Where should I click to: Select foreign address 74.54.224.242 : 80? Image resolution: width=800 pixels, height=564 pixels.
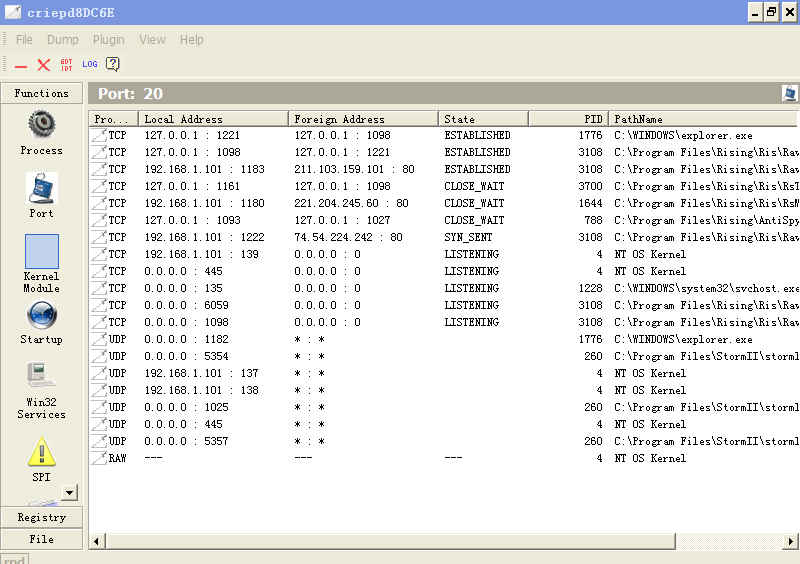pyautogui.click(x=348, y=237)
